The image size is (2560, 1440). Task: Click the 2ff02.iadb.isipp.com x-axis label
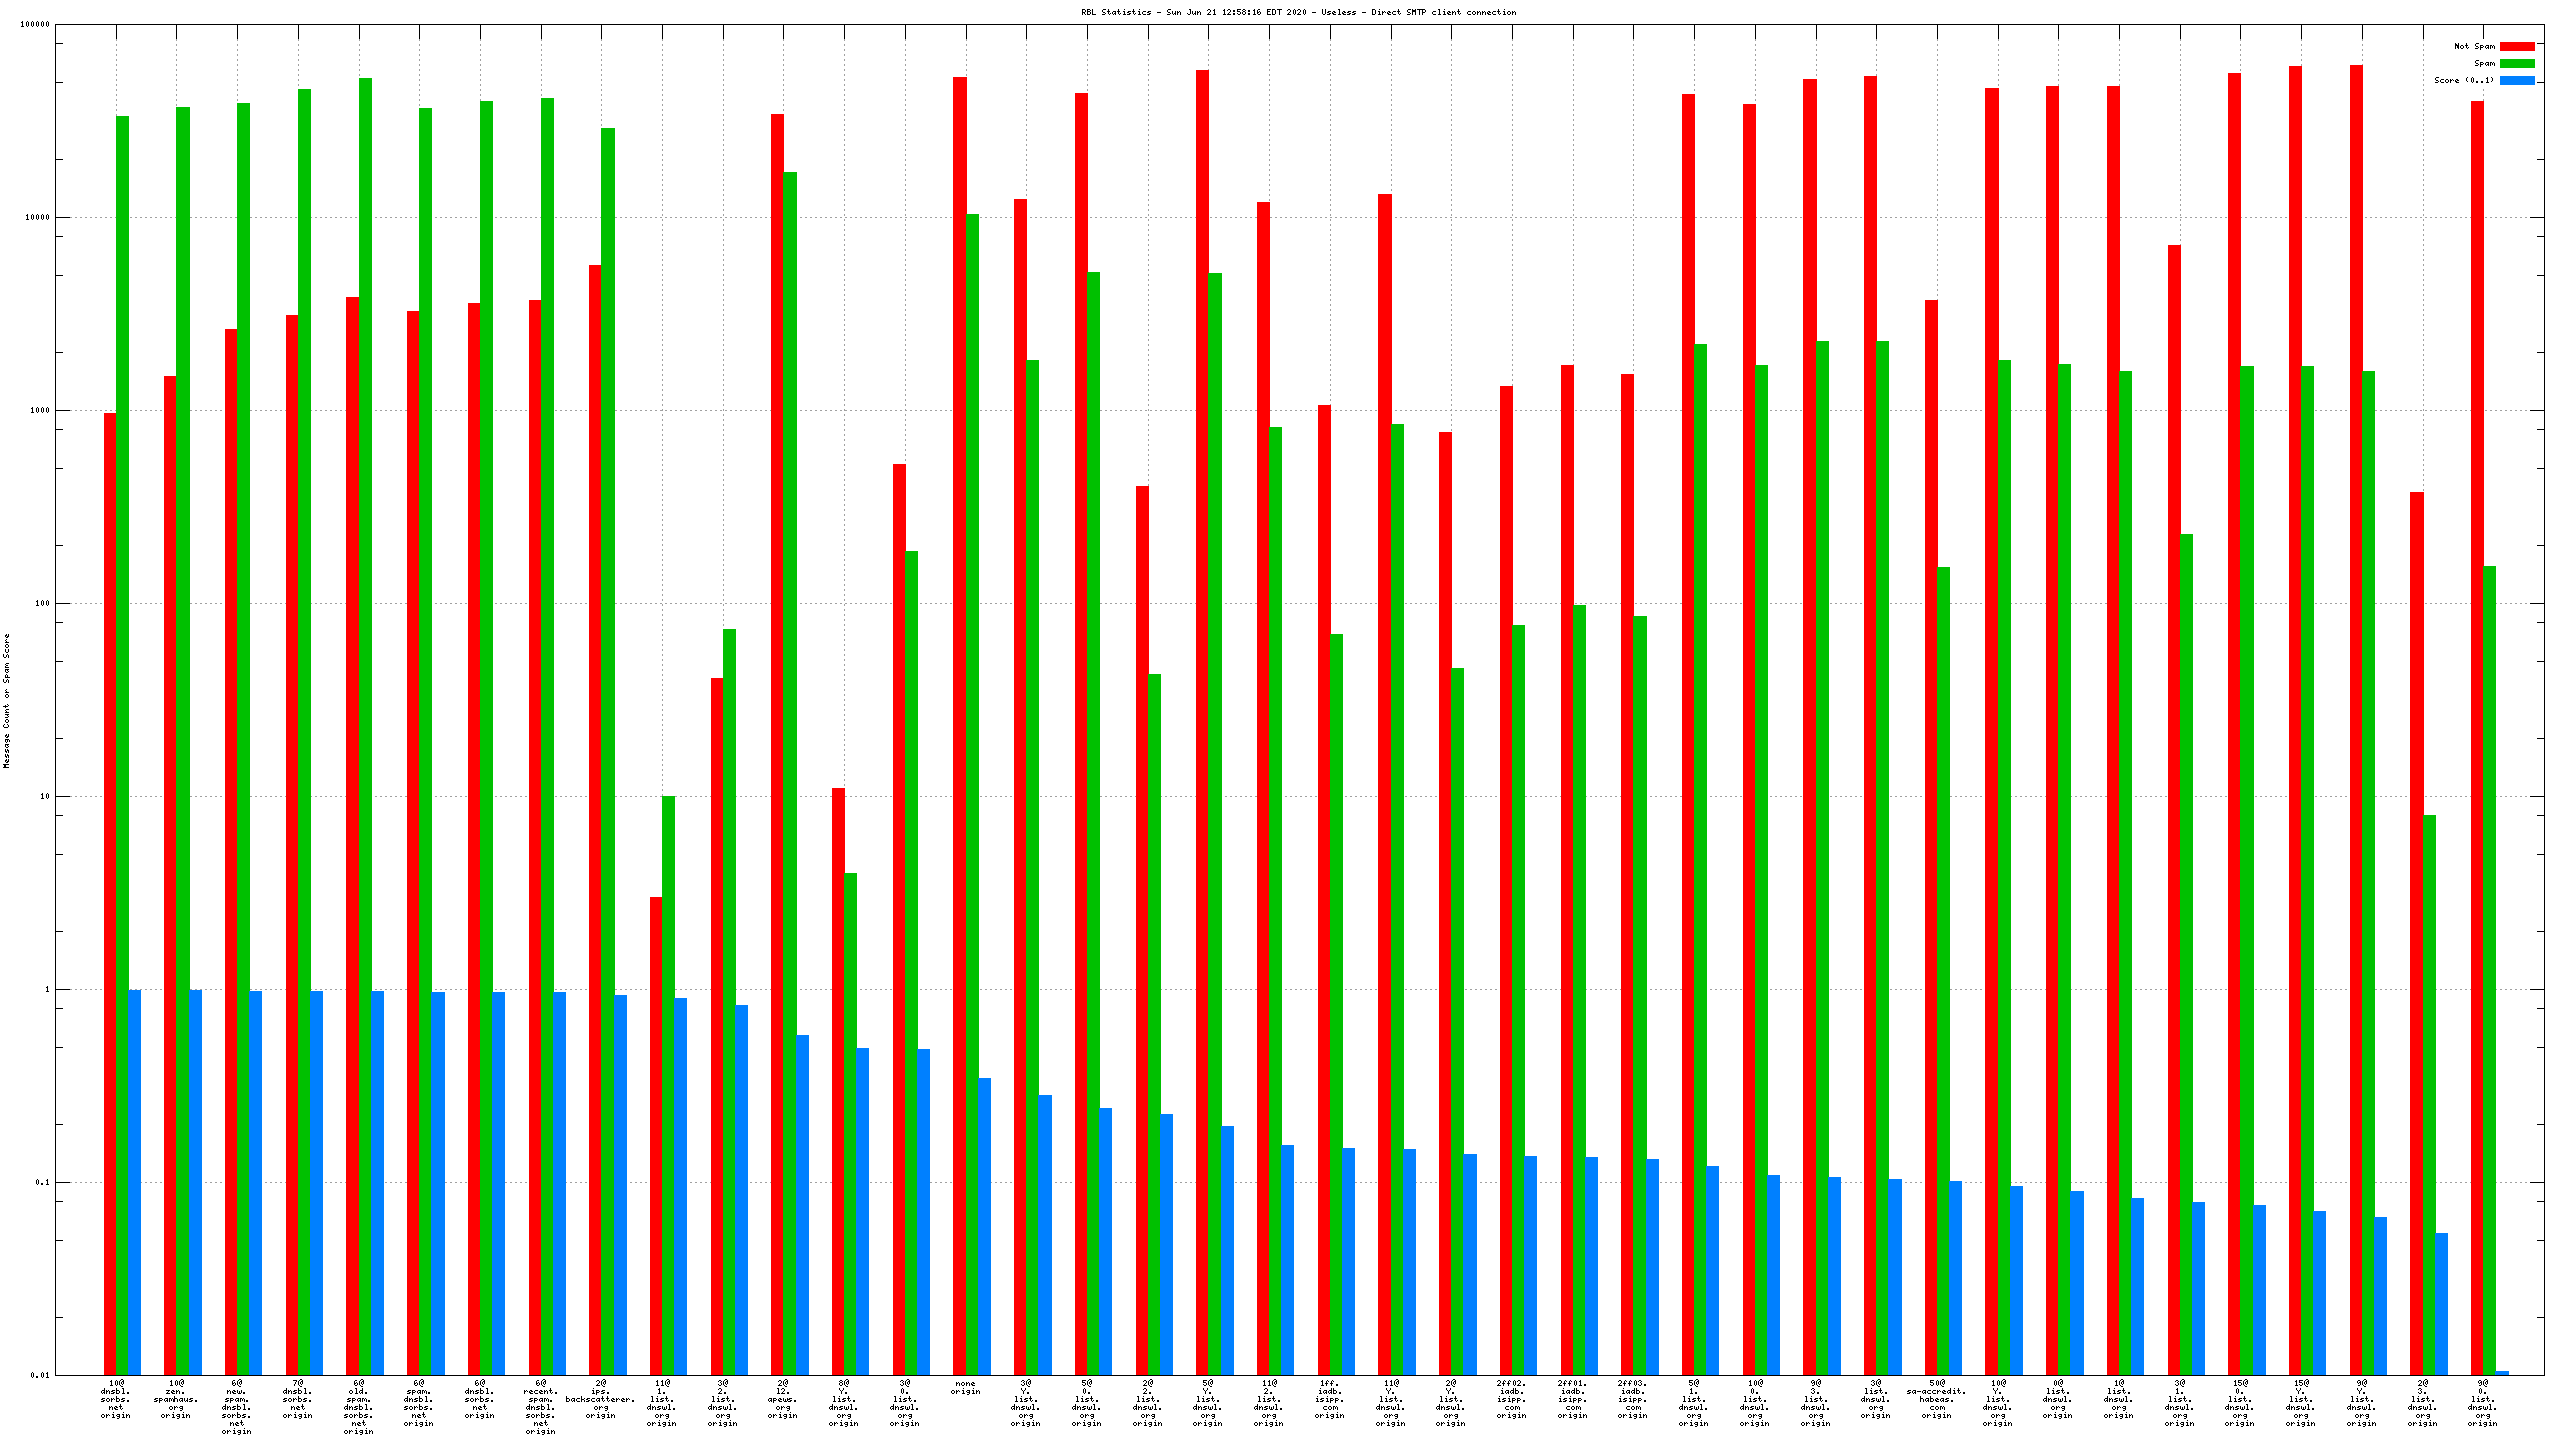point(1511,1399)
